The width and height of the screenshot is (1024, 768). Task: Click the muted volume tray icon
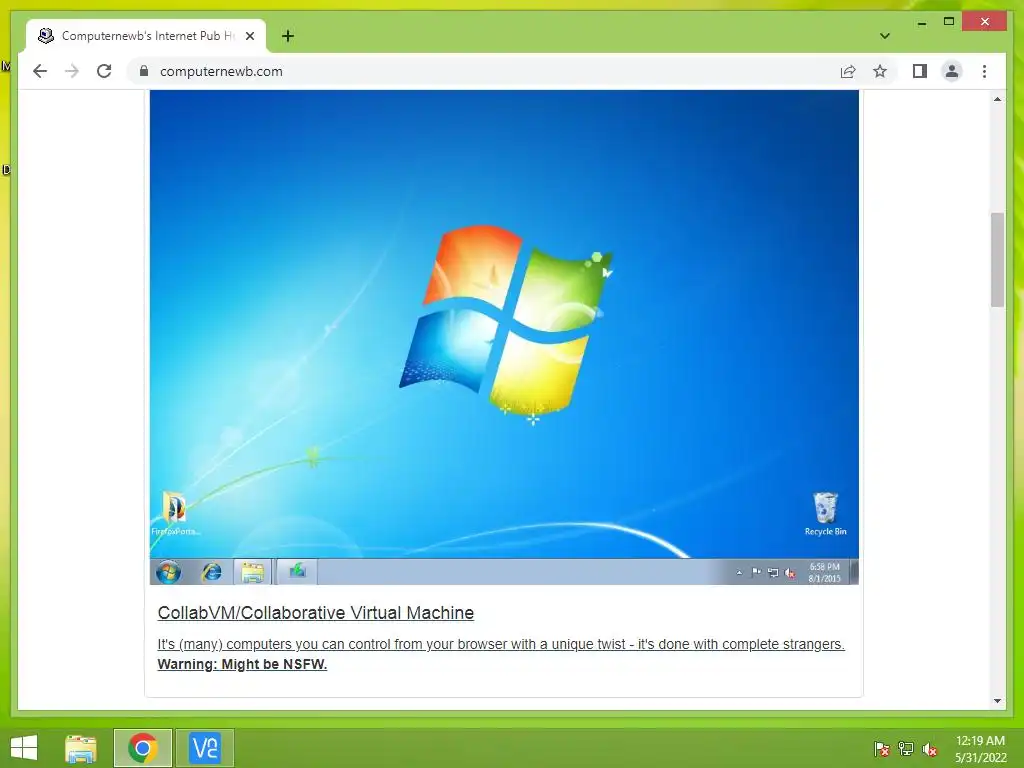(929, 749)
